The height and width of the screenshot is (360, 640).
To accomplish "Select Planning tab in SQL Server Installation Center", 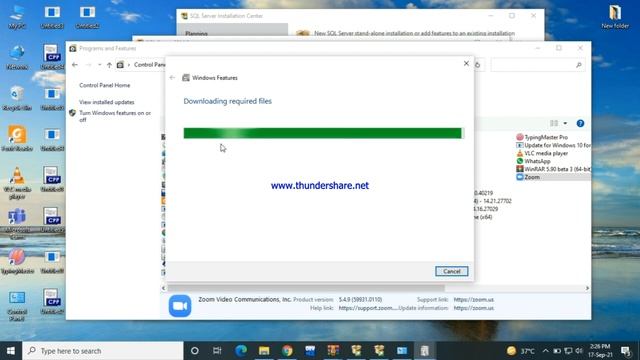I will (x=196, y=33).
